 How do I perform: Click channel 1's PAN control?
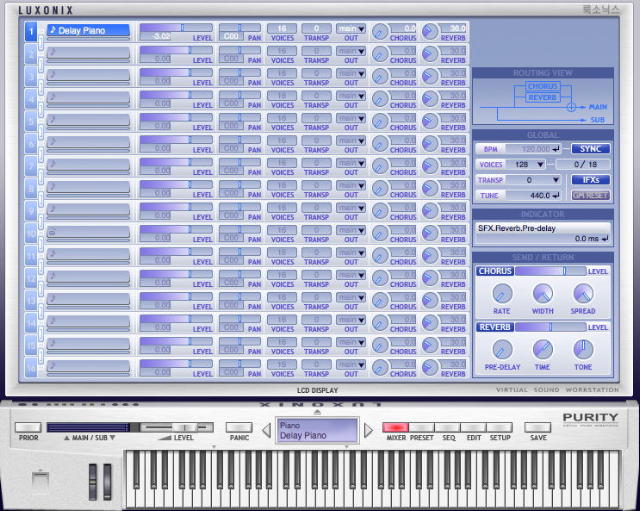coord(240,28)
